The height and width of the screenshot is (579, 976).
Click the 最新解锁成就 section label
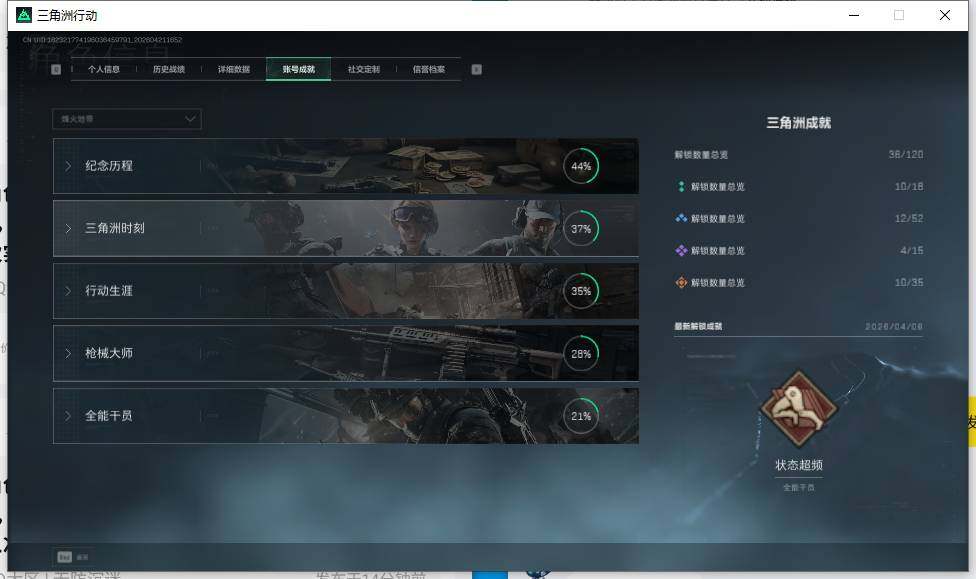(698, 326)
